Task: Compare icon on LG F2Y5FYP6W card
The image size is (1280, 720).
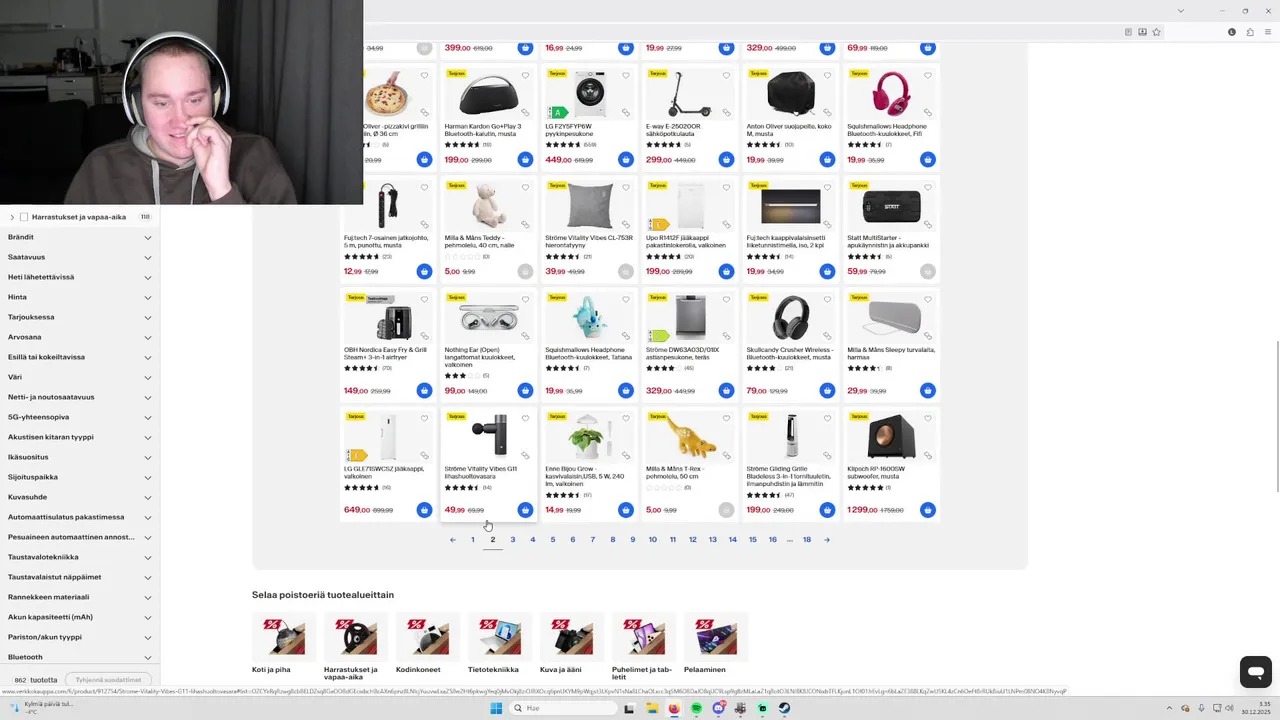Action: tap(626, 112)
